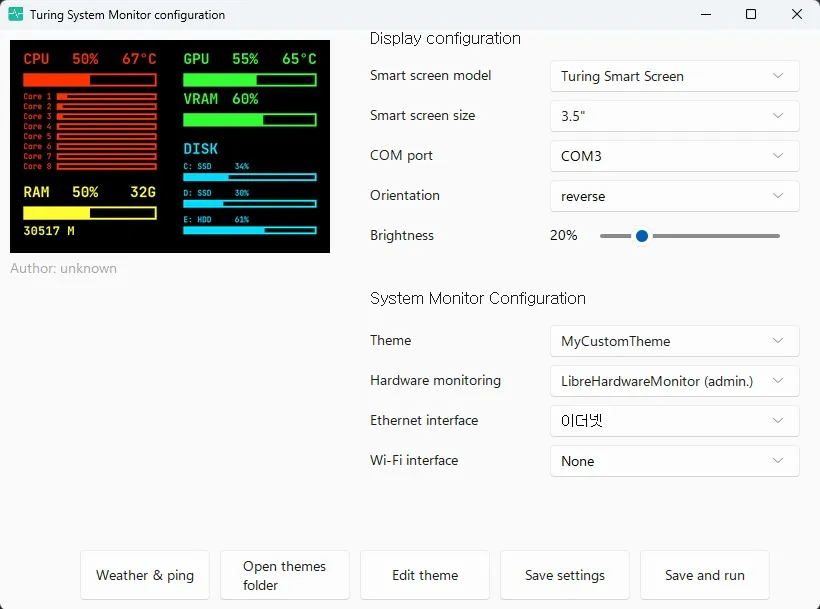Close the configuration window
820x609 pixels.
(796, 14)
